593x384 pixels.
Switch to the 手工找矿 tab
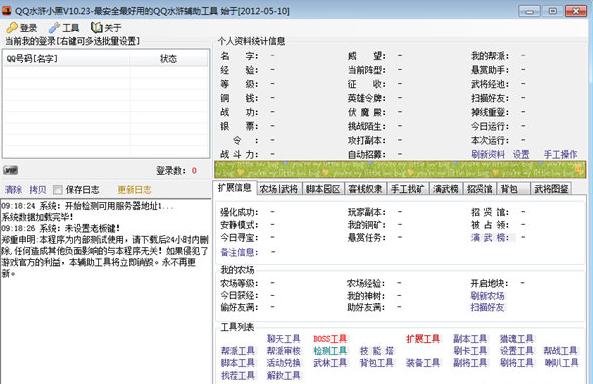(x=407, y=189)
